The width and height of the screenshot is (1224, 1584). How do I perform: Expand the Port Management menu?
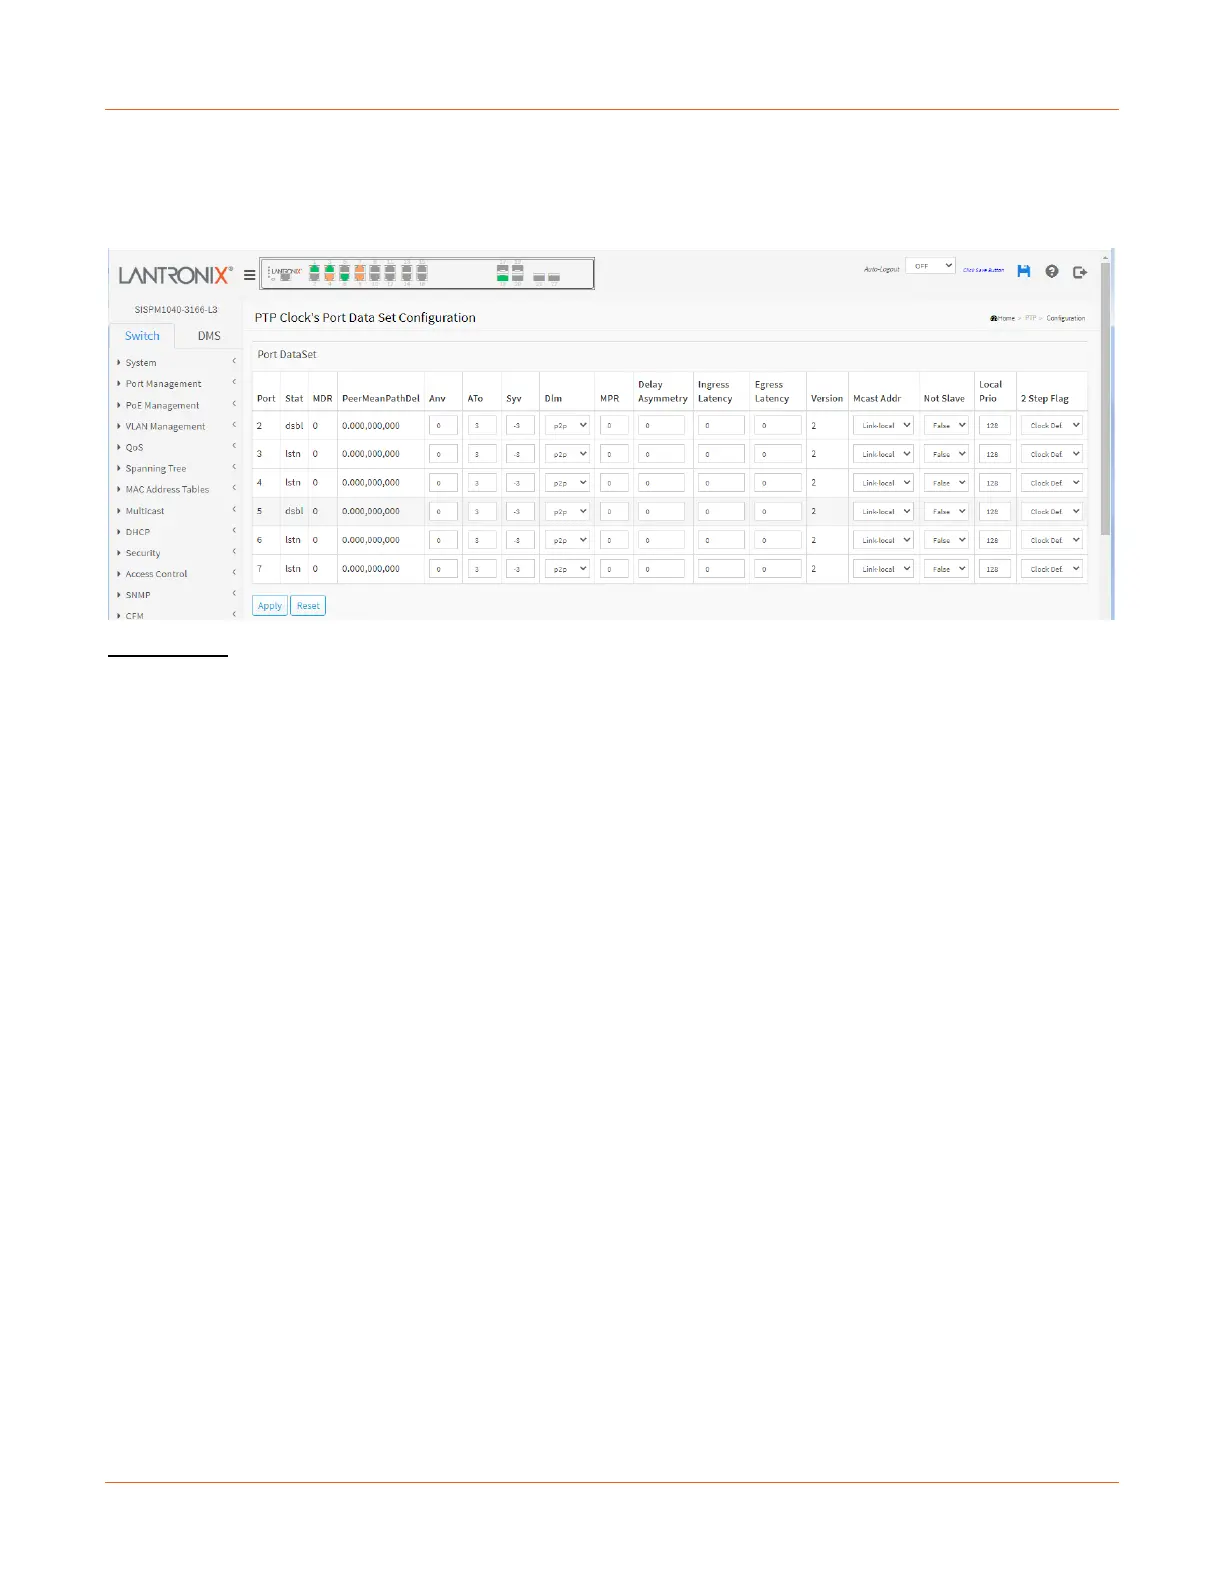pos(177,384)
